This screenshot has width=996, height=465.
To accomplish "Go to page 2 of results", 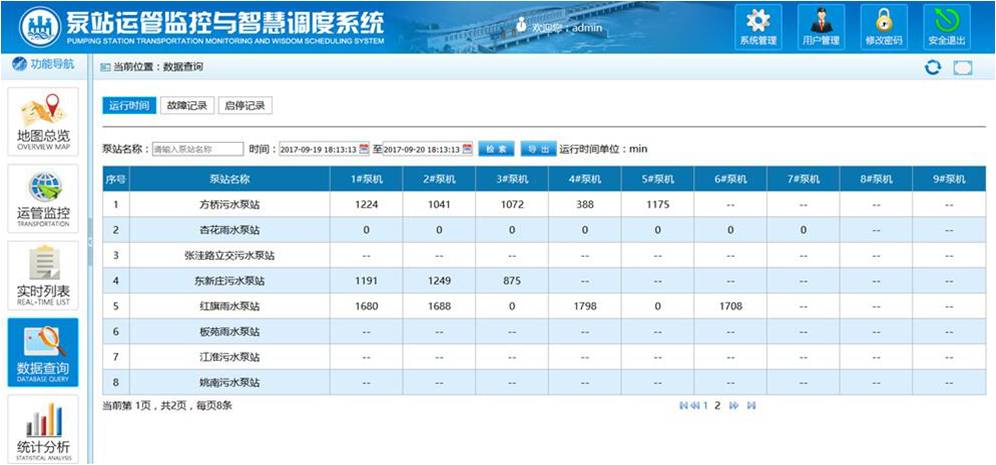I will [x=717, y=406].
